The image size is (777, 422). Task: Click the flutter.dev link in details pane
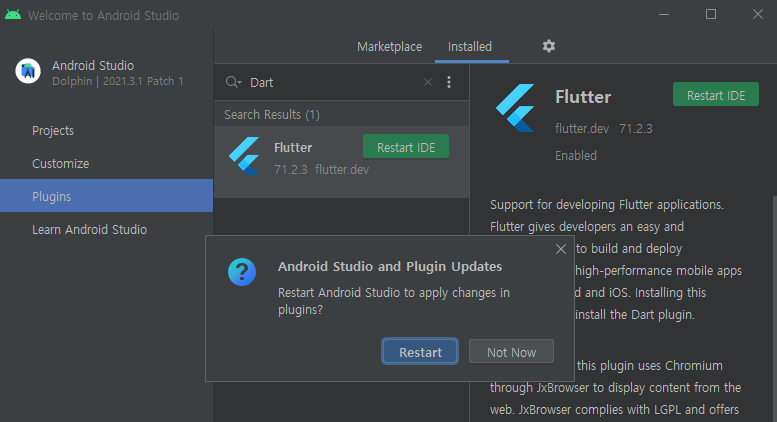(x=582, y=129)
